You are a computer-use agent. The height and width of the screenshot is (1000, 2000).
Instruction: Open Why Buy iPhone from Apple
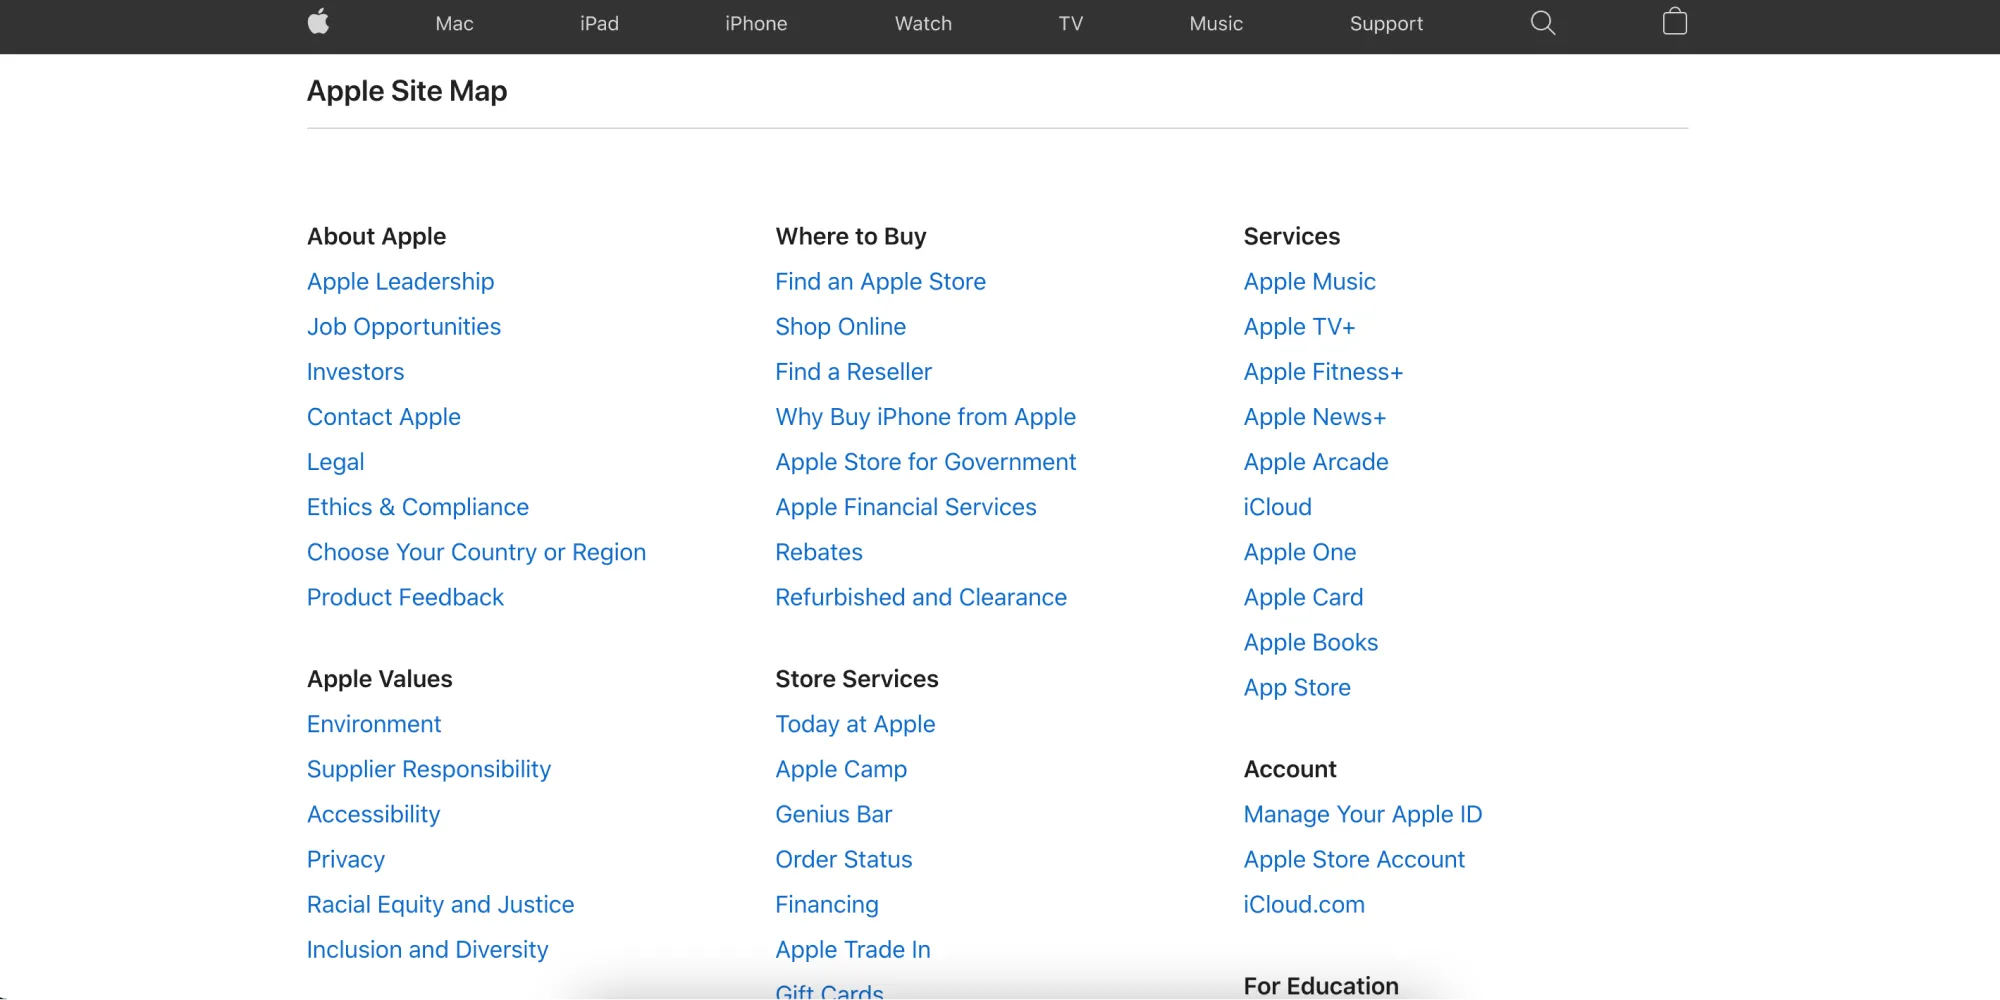[925, 417]
